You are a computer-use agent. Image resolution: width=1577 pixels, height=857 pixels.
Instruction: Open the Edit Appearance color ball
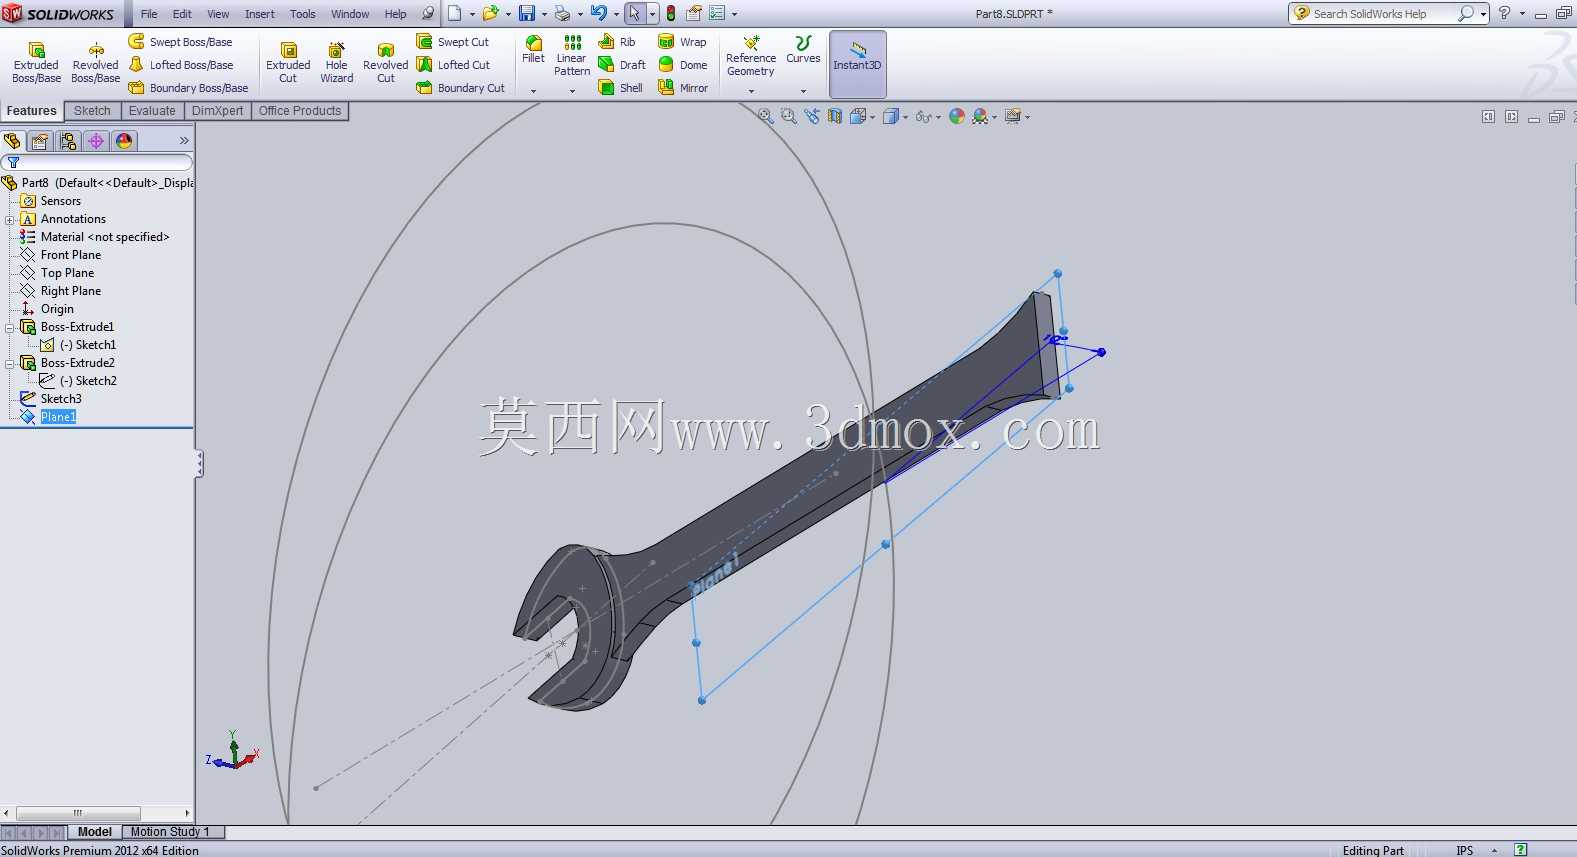tap(957, 117)
